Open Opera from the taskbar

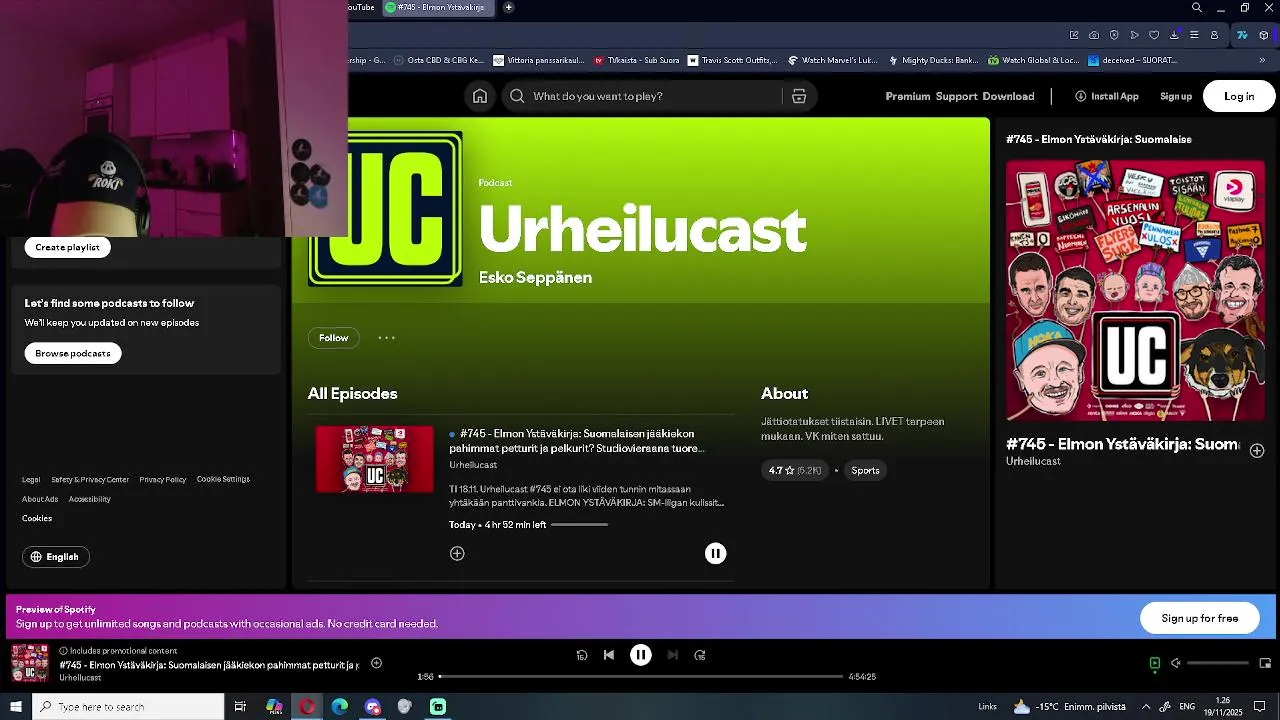click(307, 707)
